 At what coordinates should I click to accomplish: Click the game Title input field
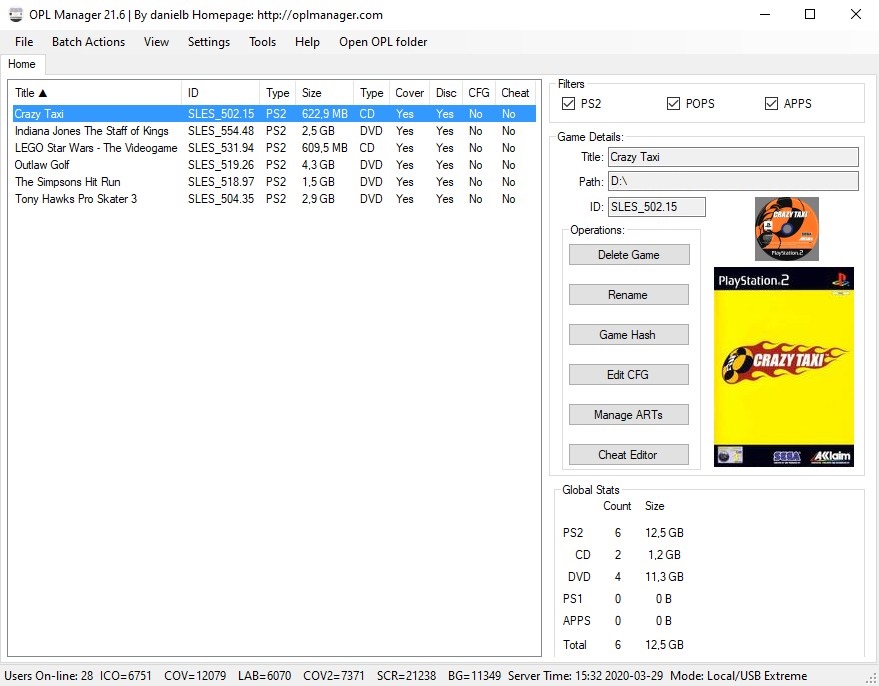[733, 157]
